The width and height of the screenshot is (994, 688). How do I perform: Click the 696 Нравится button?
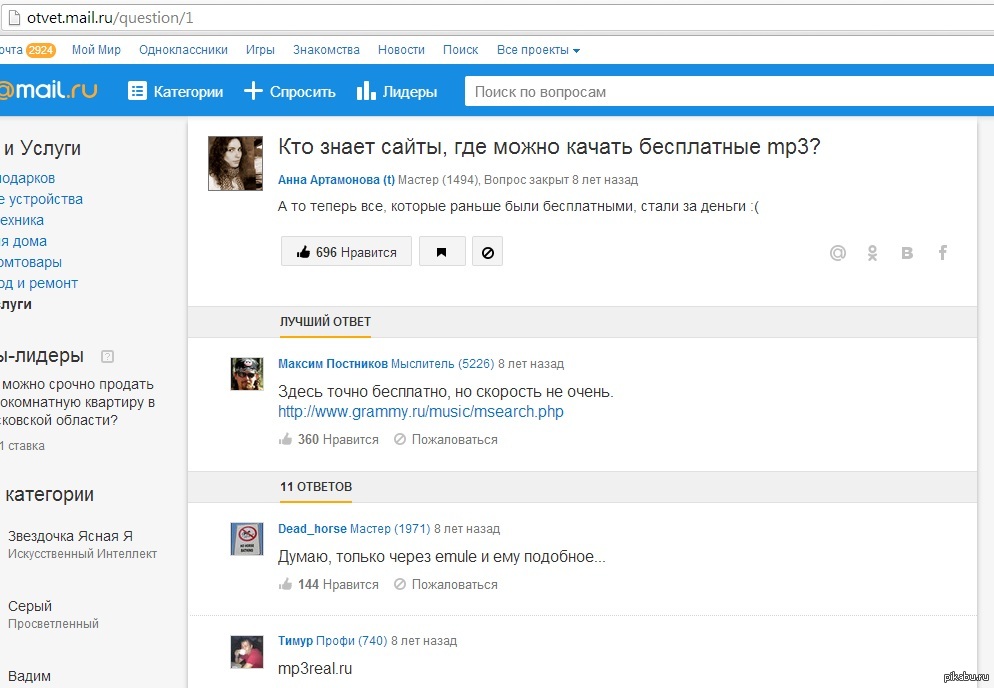(x=346, y=252)
